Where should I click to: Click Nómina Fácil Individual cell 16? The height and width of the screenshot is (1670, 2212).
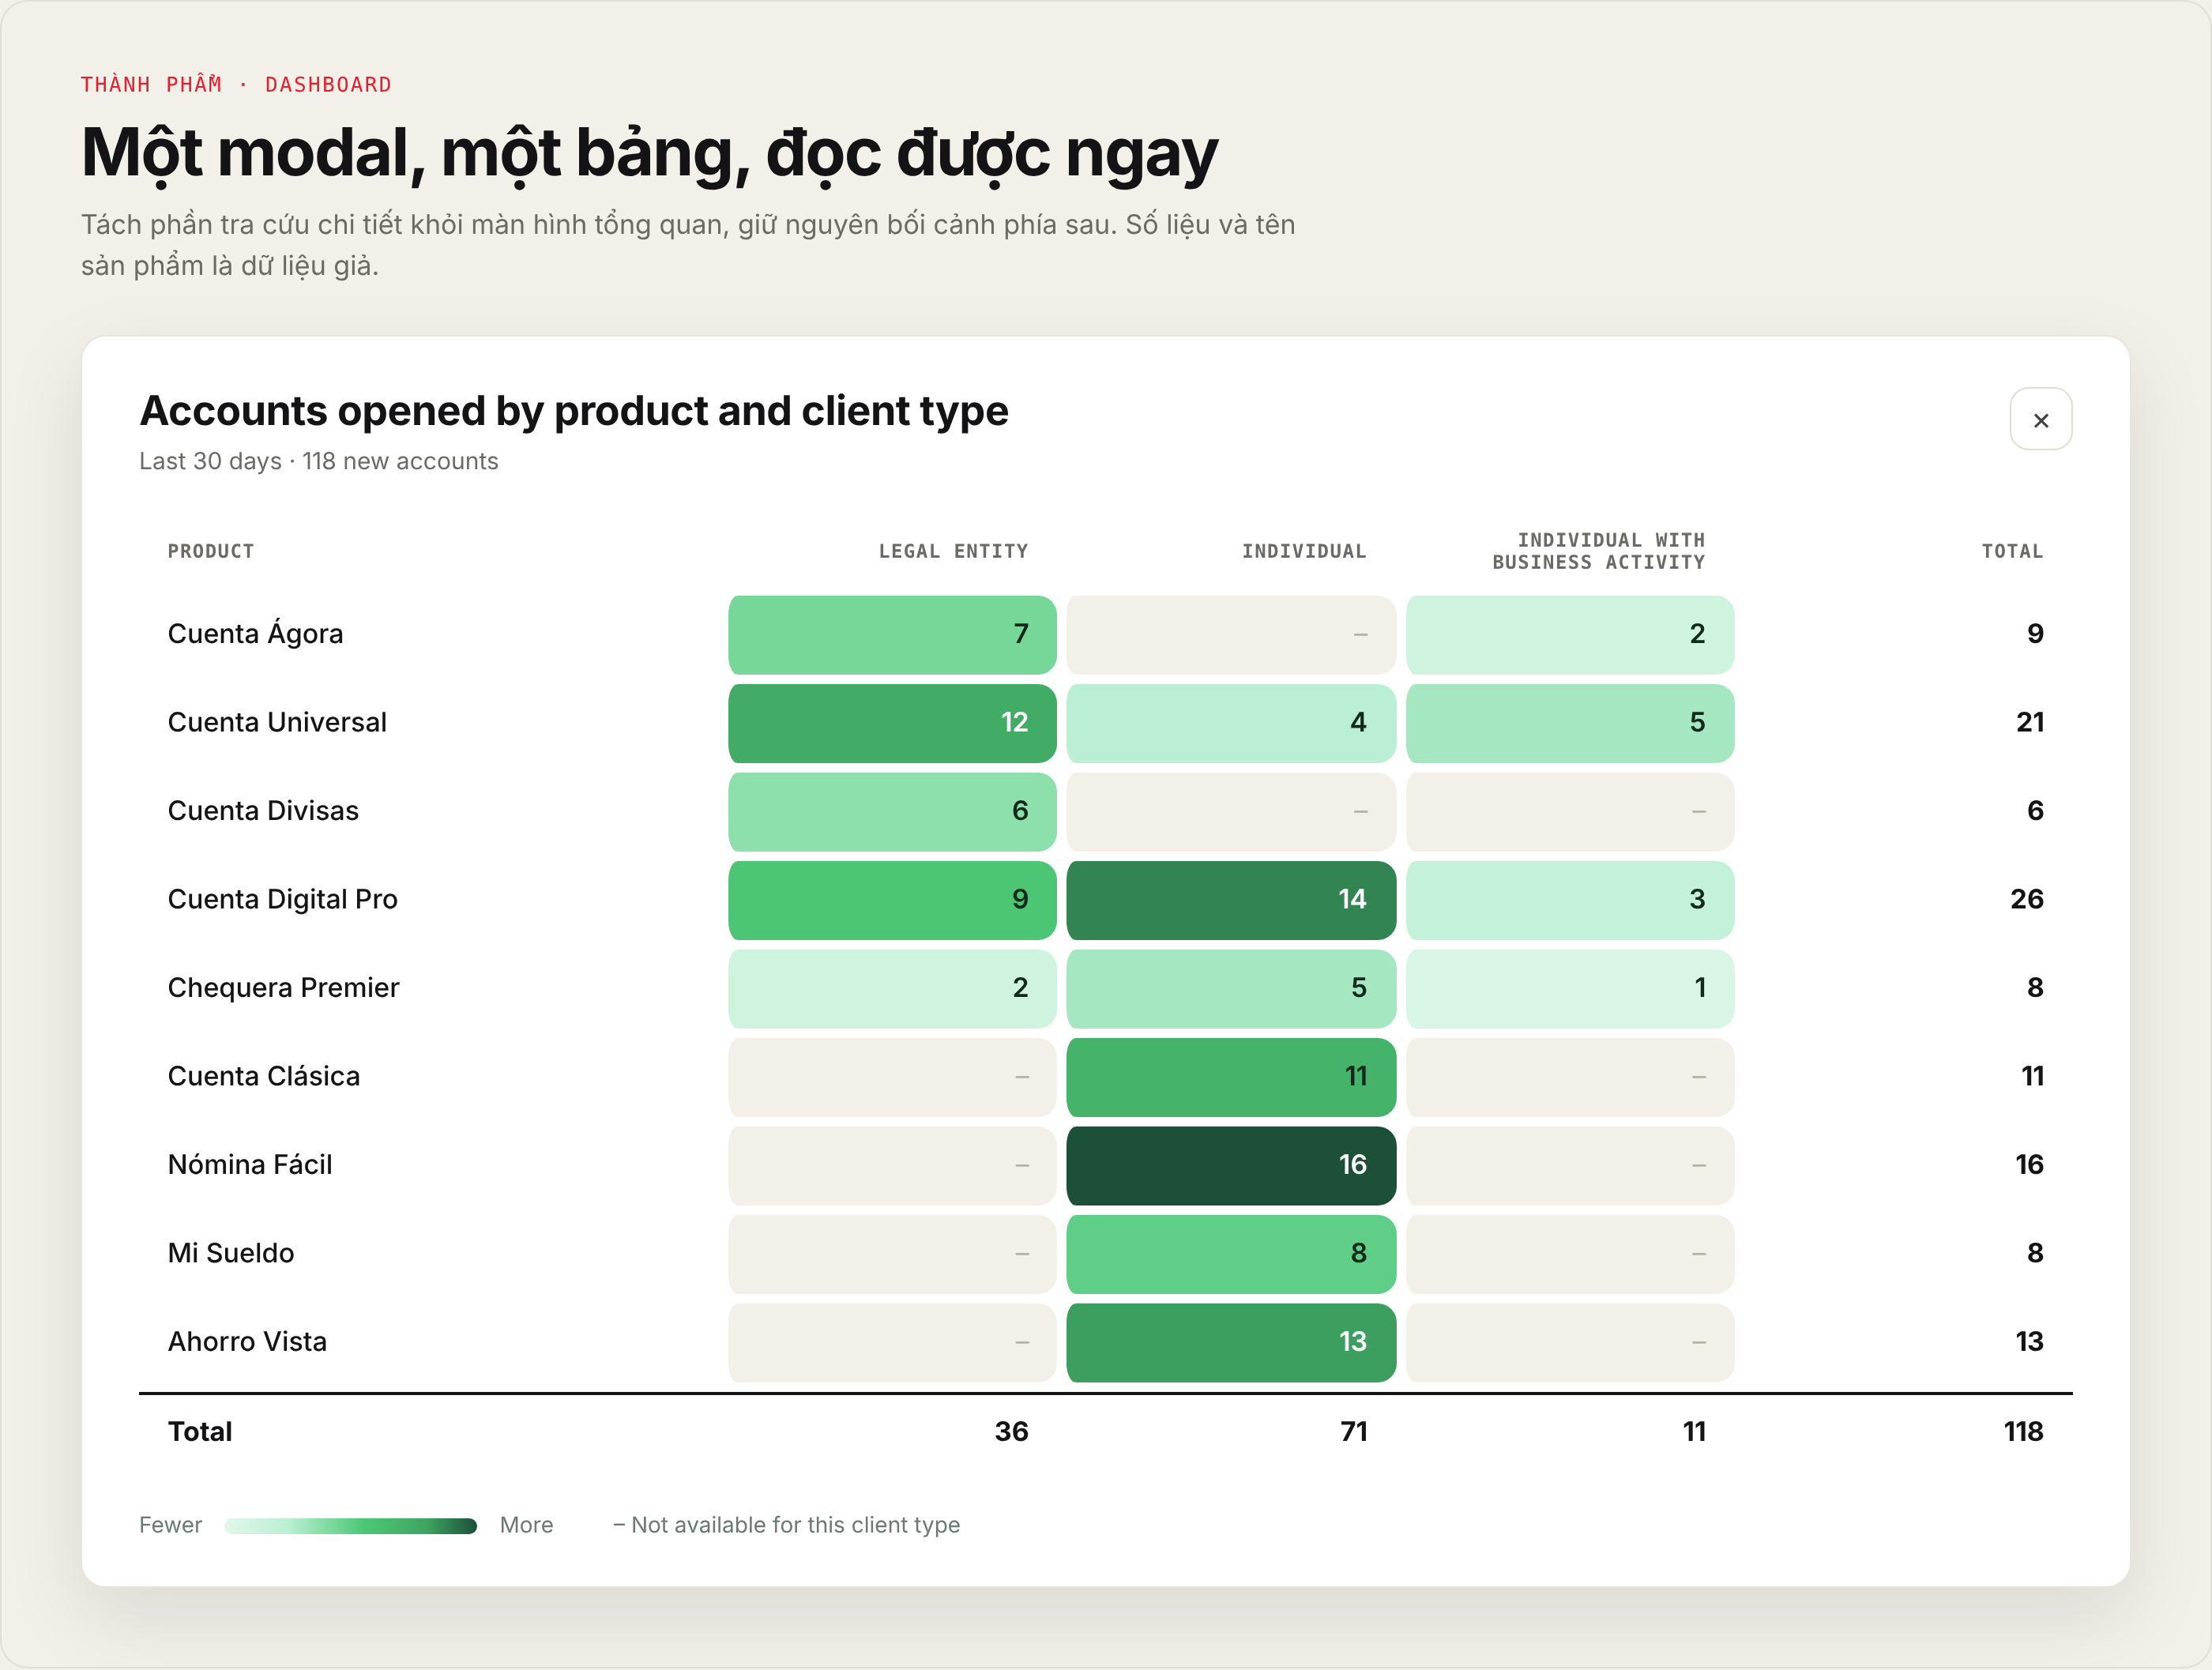click(x=1231, y=1166)
